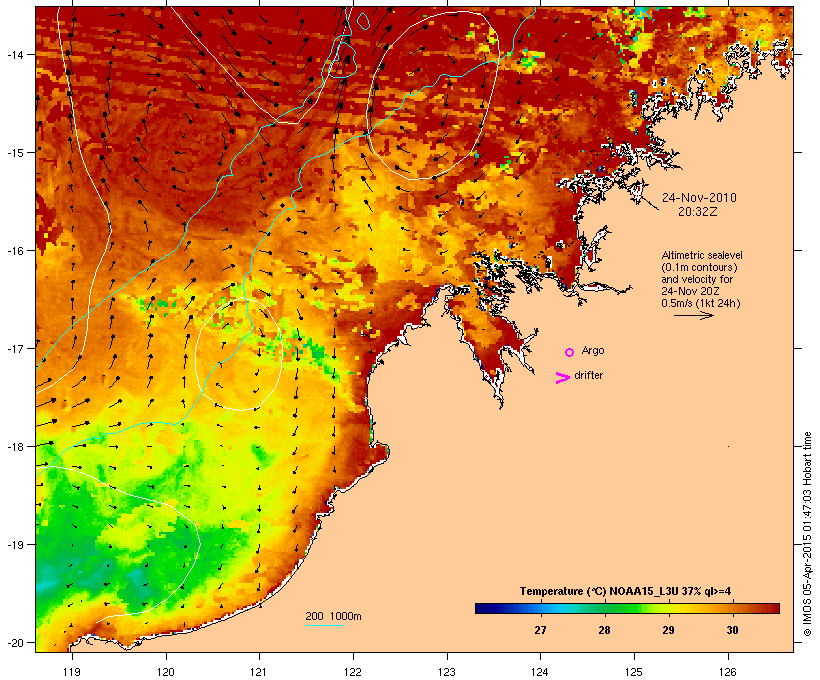
Task: Click the '(0.1m contours)' caption line
Action: point(699,267)
